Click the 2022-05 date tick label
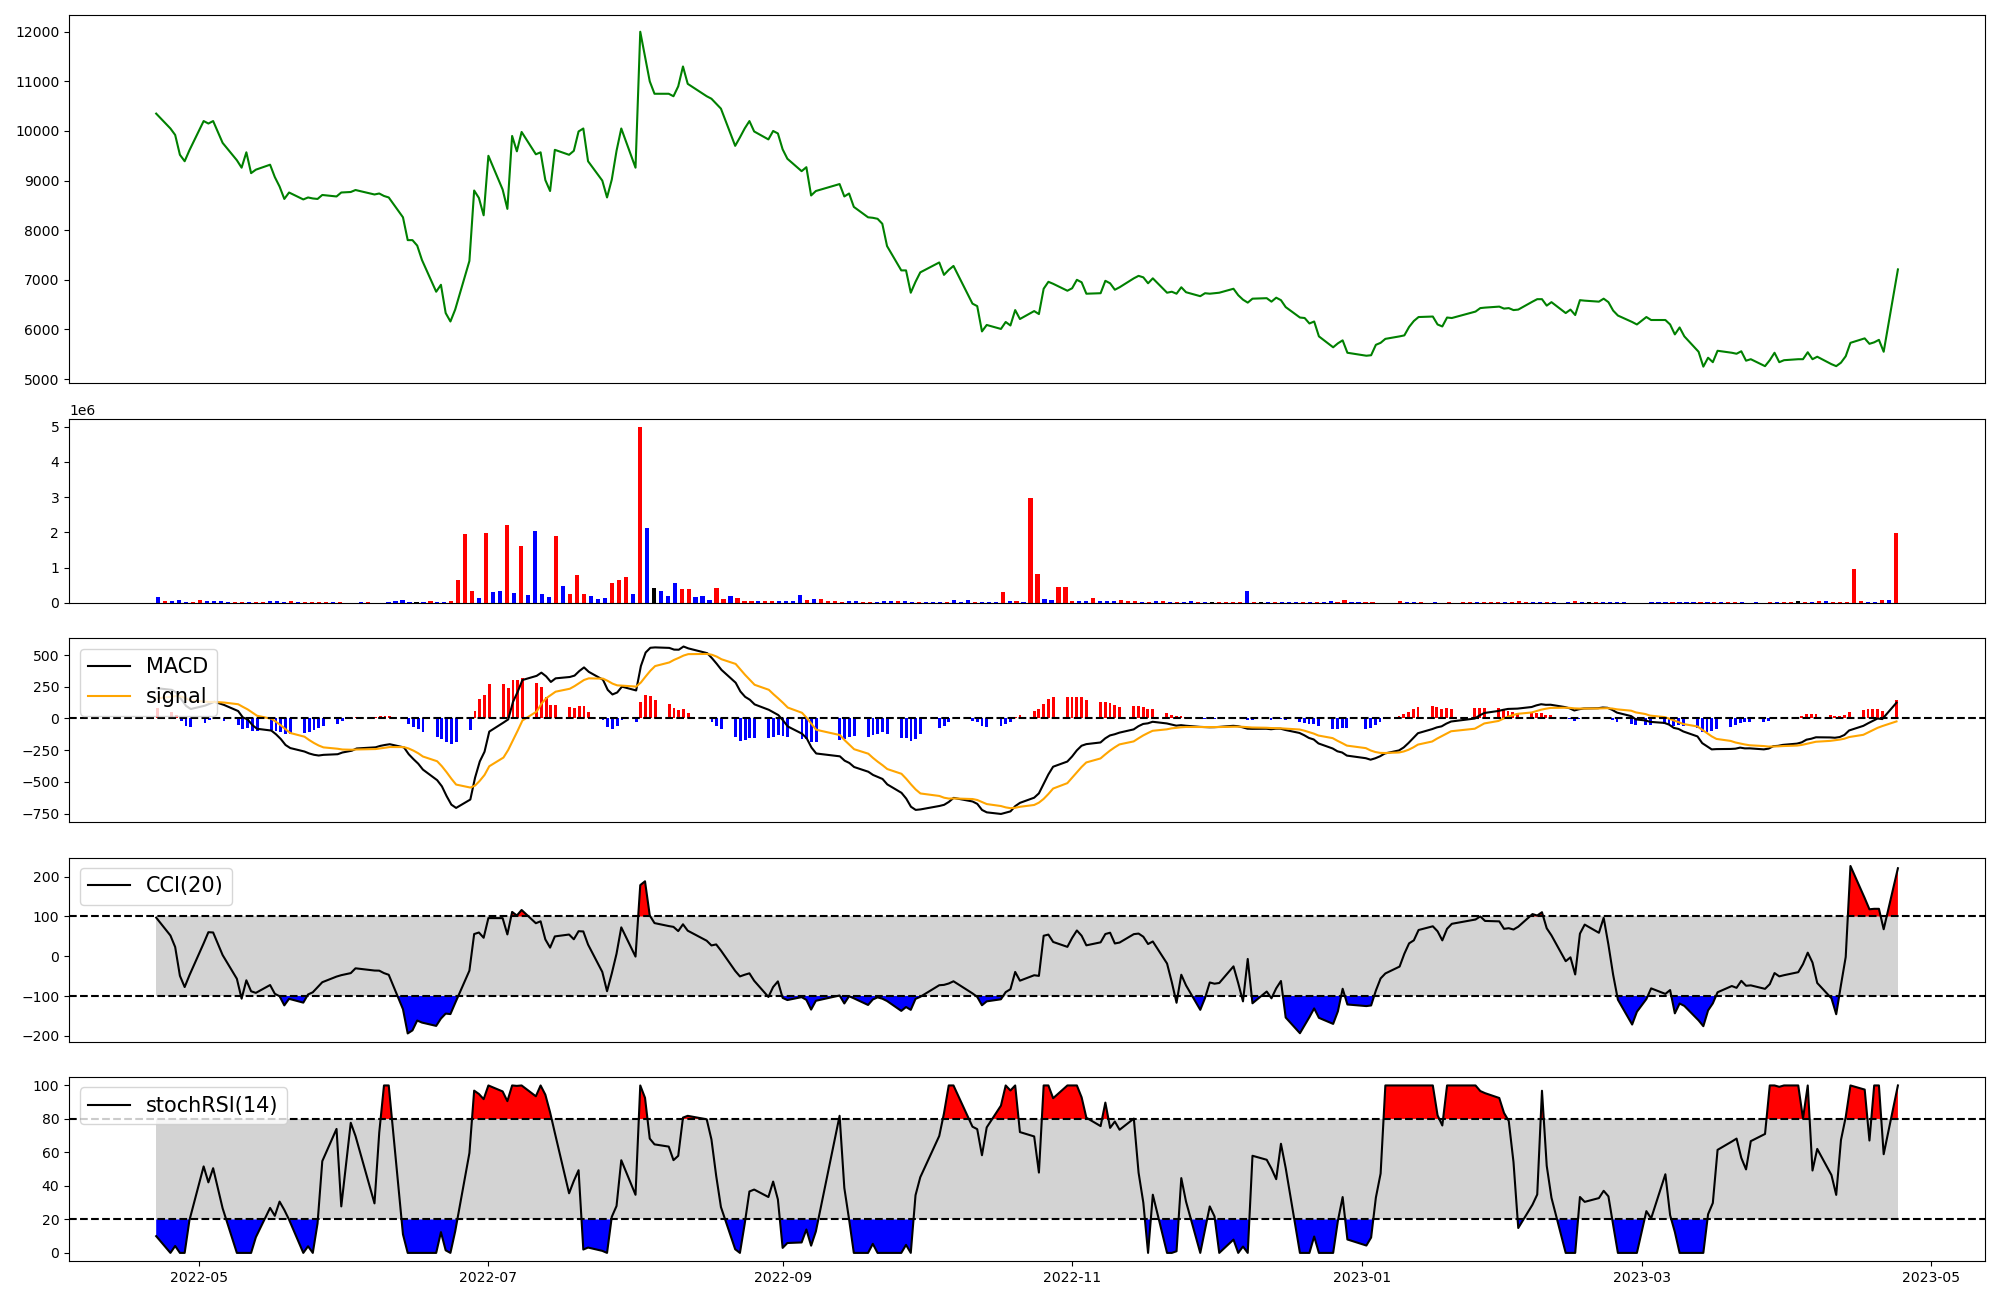Screen dimensions: 2000x1300 (199, 1277)
